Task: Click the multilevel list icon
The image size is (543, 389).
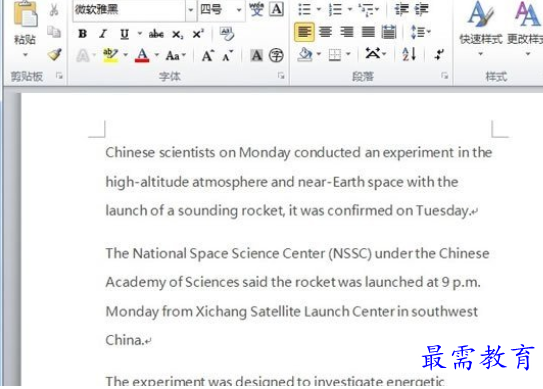Action: pos(368,10)
